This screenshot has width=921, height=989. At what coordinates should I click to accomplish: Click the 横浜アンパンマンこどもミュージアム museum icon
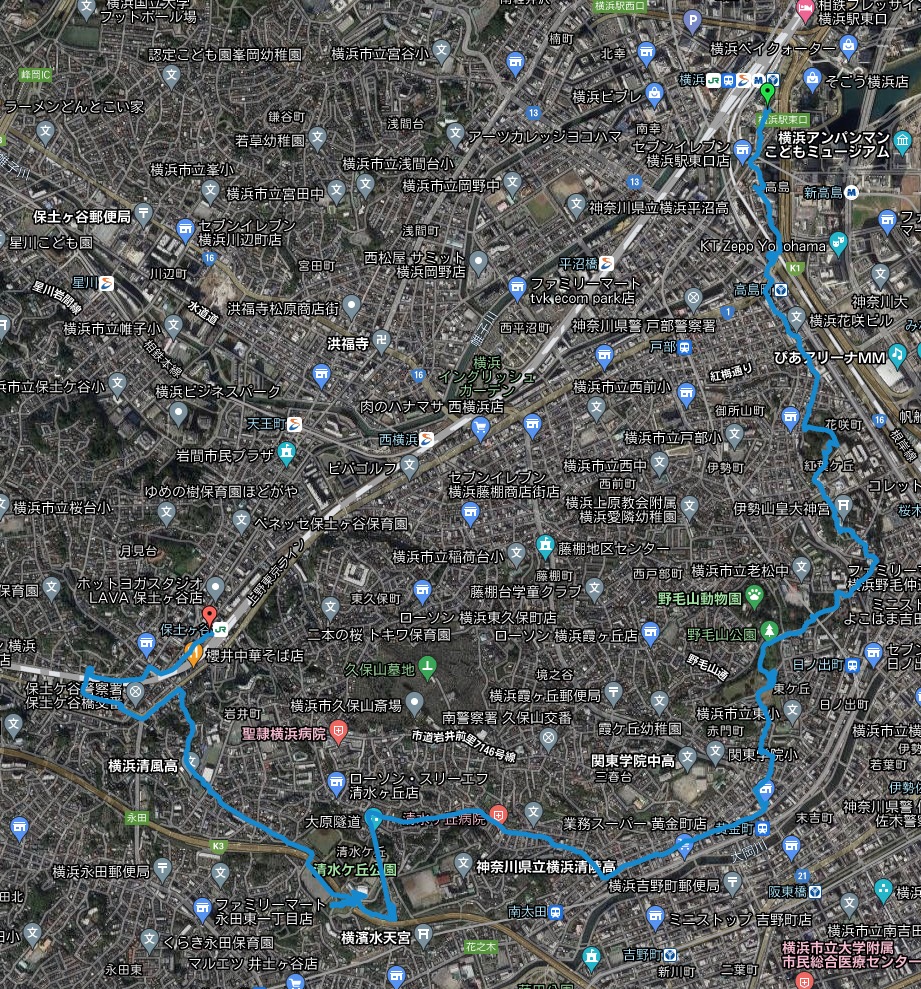pos(902,142)
